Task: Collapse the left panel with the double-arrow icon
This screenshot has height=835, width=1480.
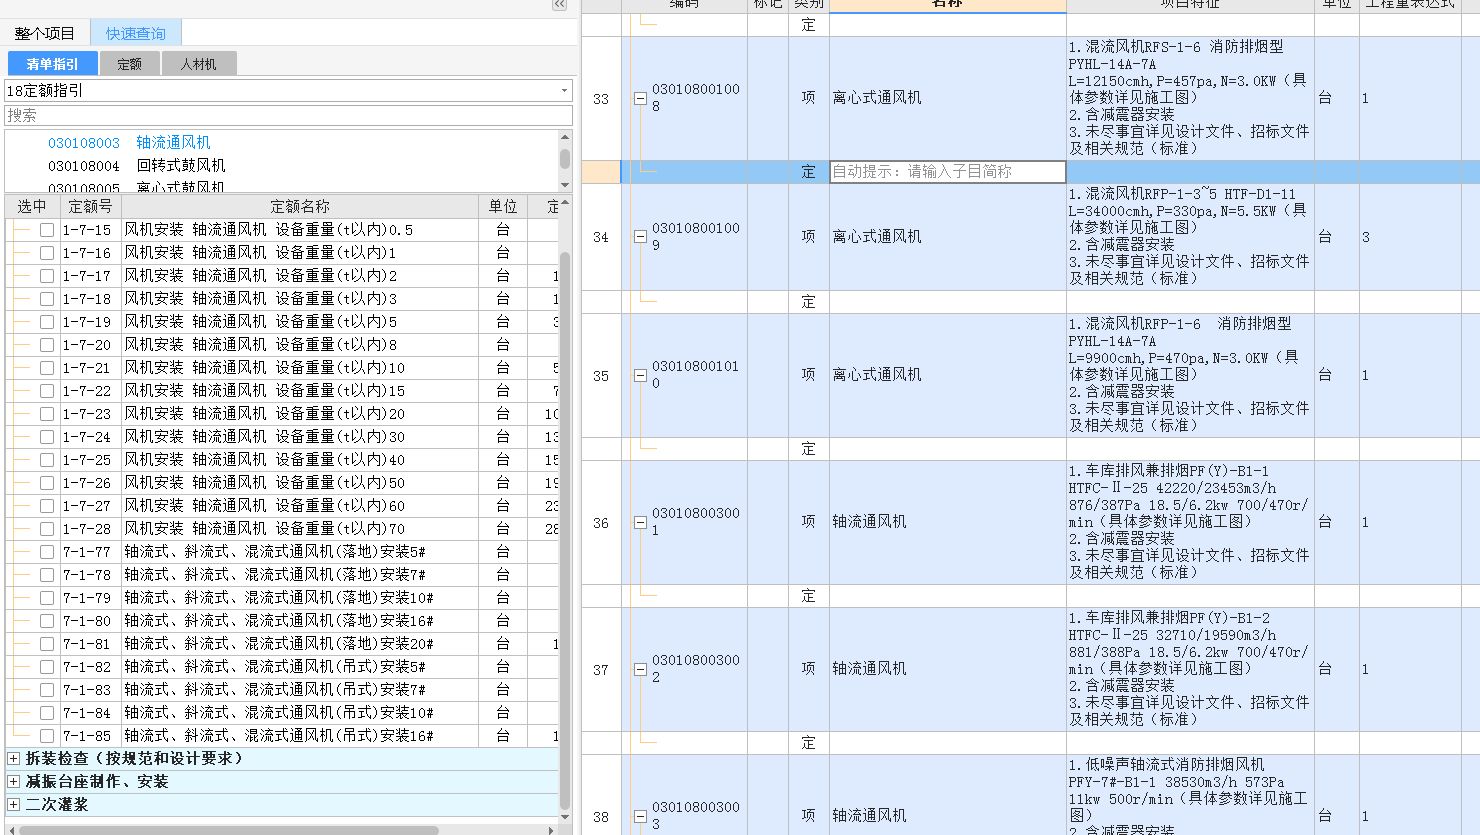Action: click(559, 5)
